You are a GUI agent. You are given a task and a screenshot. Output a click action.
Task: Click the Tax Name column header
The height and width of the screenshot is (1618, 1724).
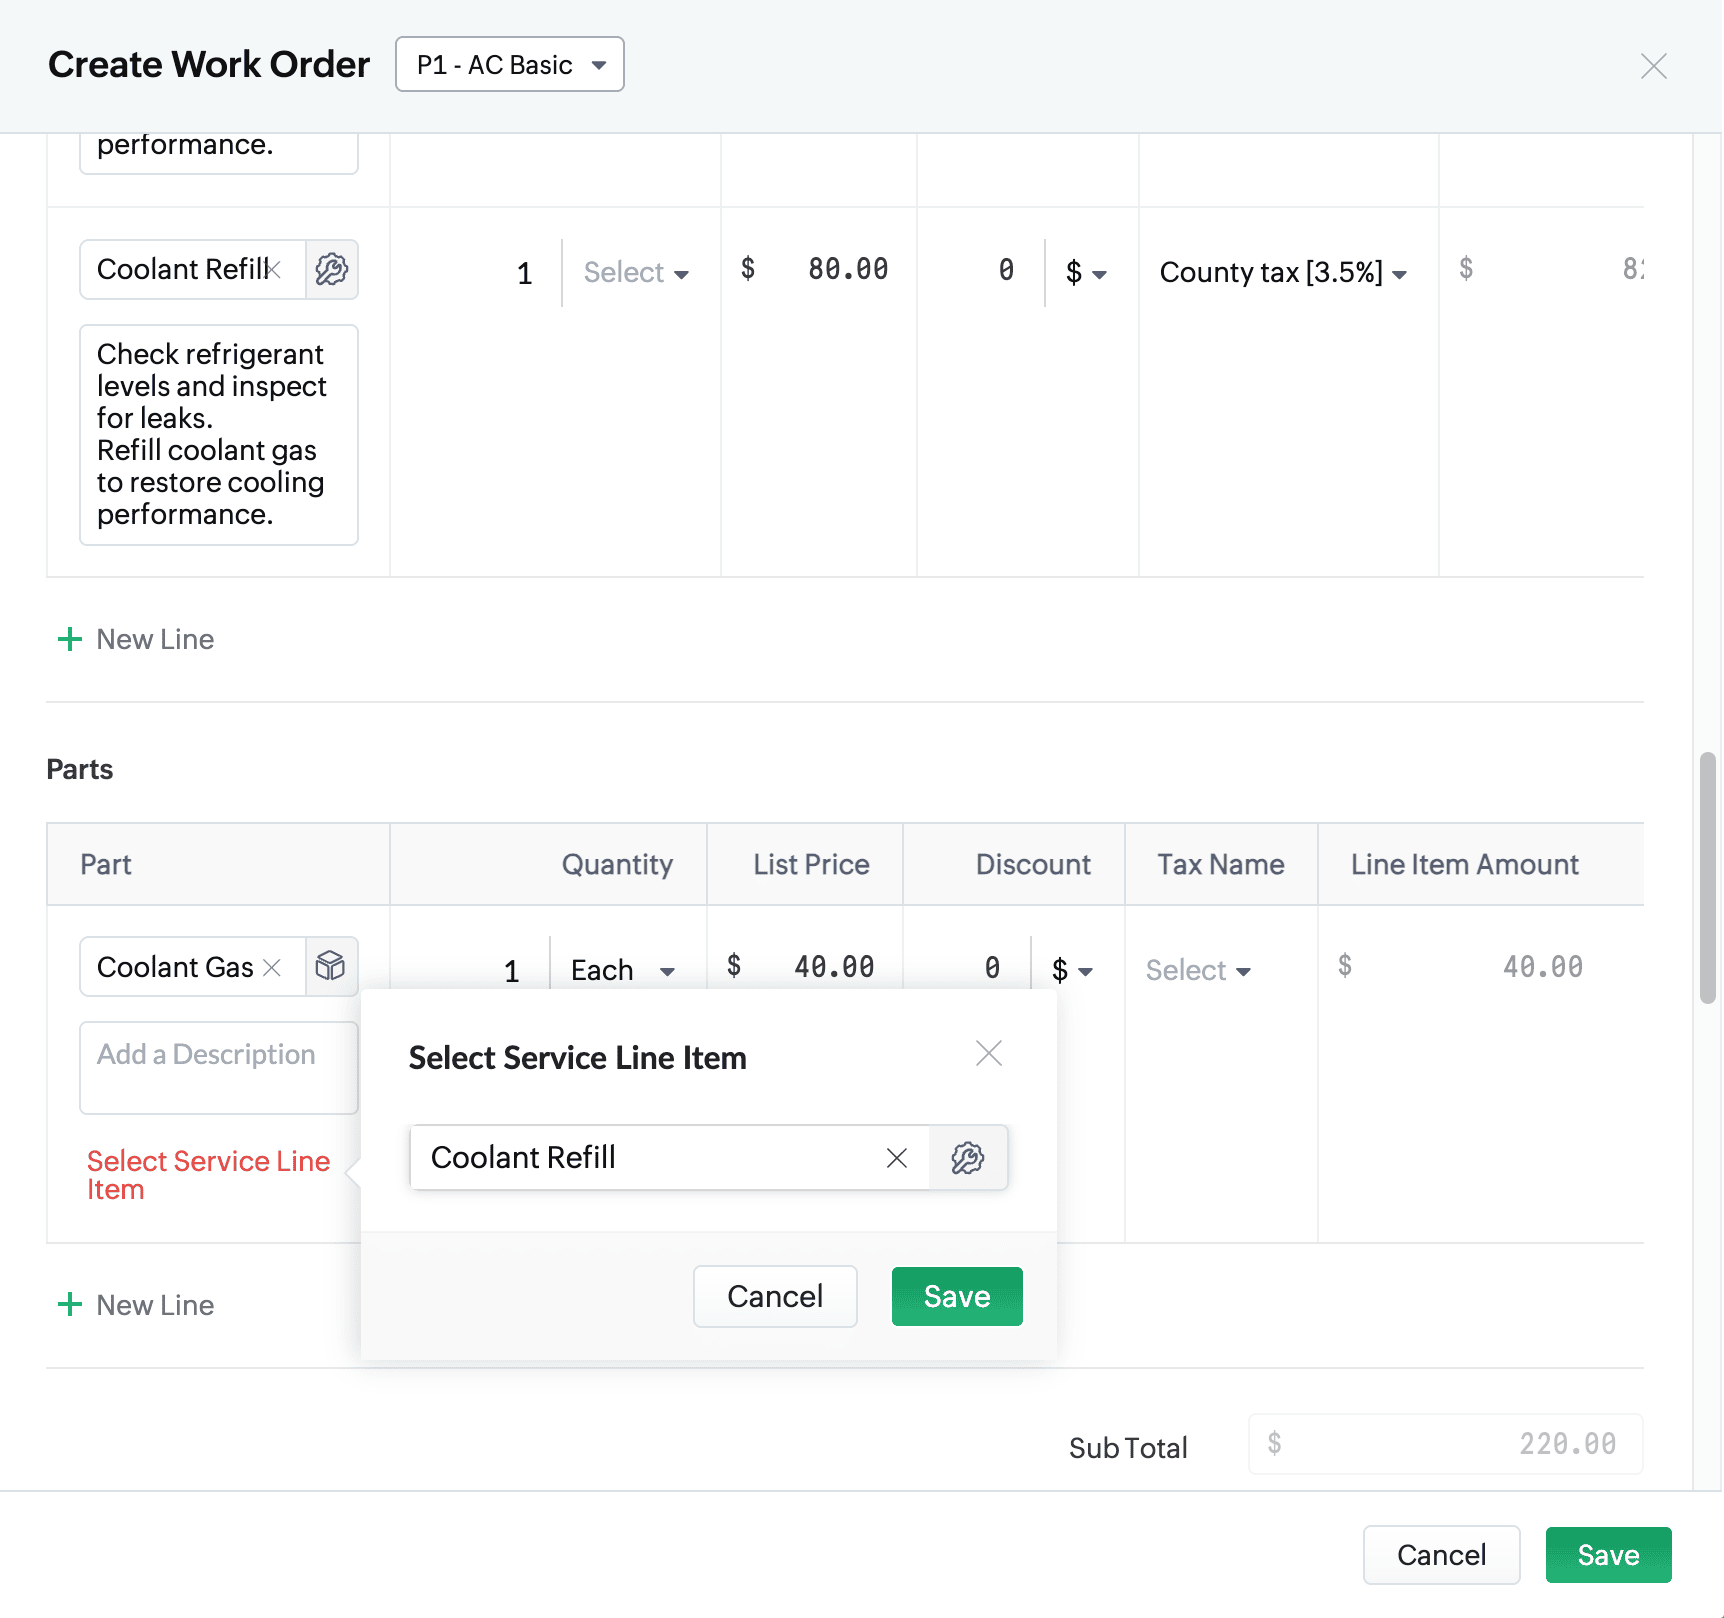[1220, 864]
